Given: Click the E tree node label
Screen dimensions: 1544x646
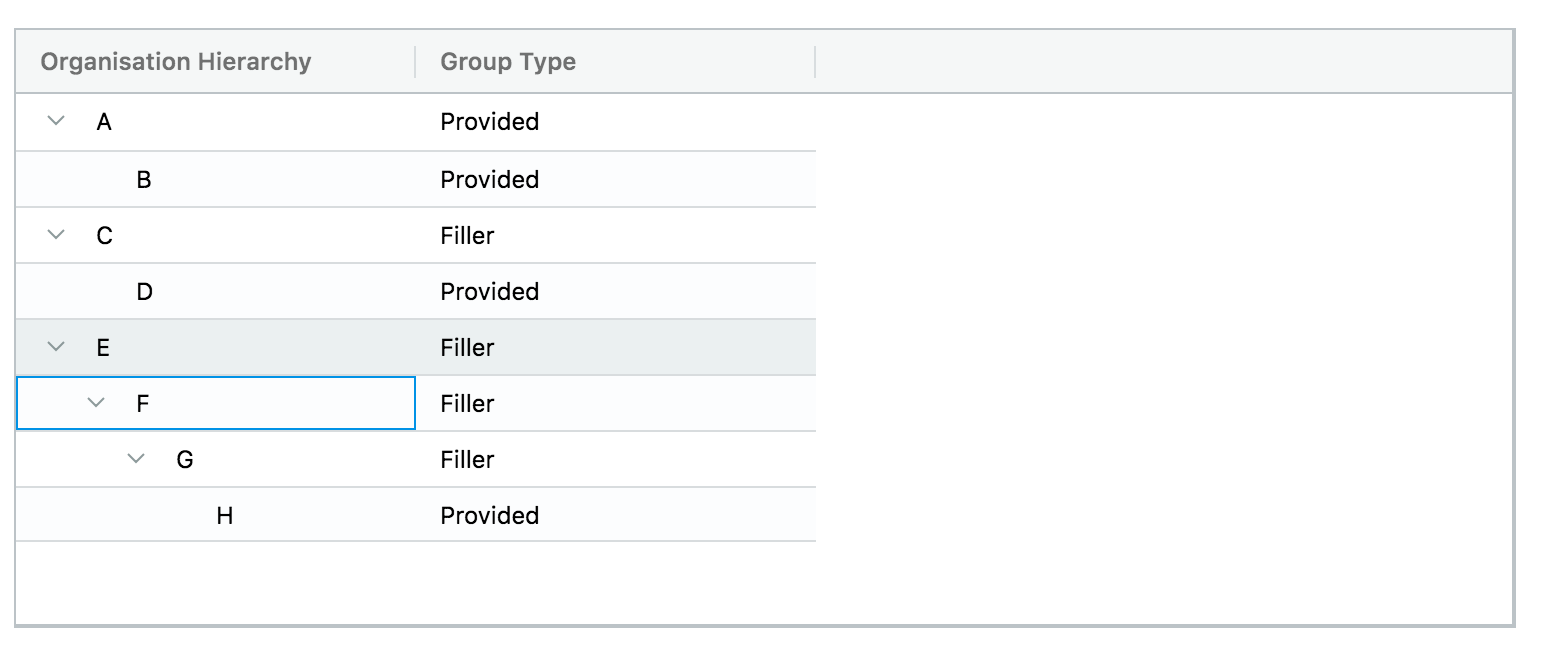Looking at the screenshot, I should pos(103,348).
